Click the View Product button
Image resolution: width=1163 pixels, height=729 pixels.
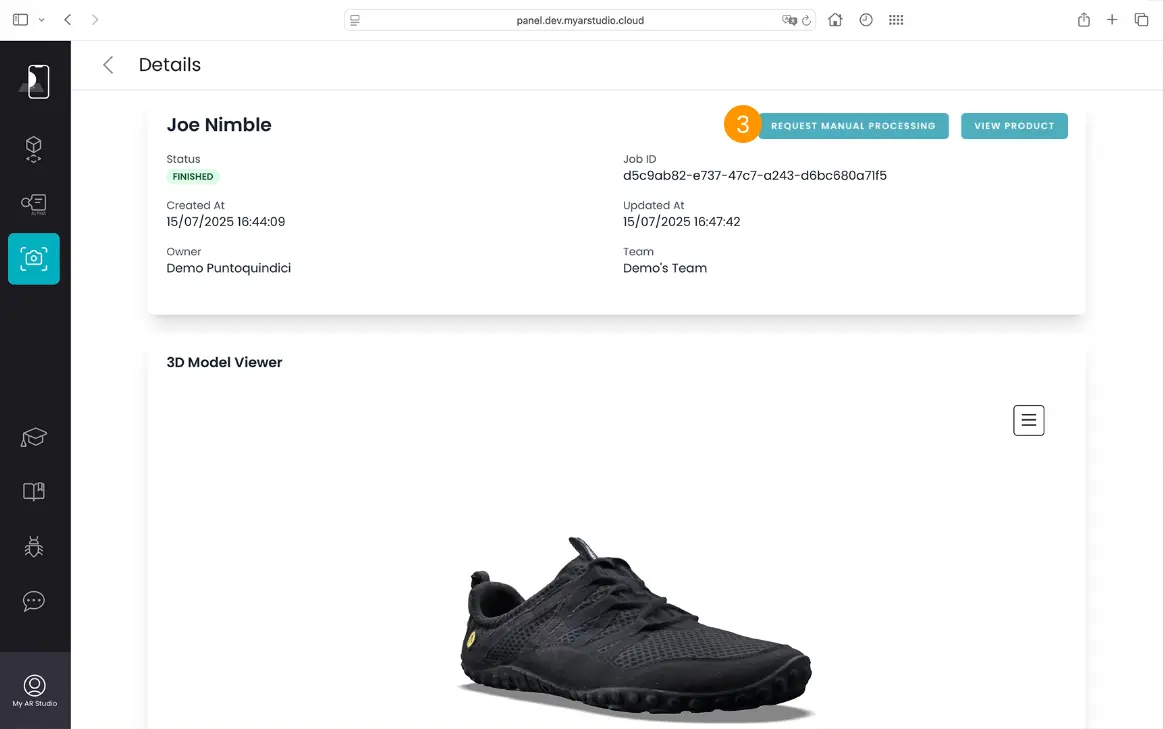coord(1014,126)
